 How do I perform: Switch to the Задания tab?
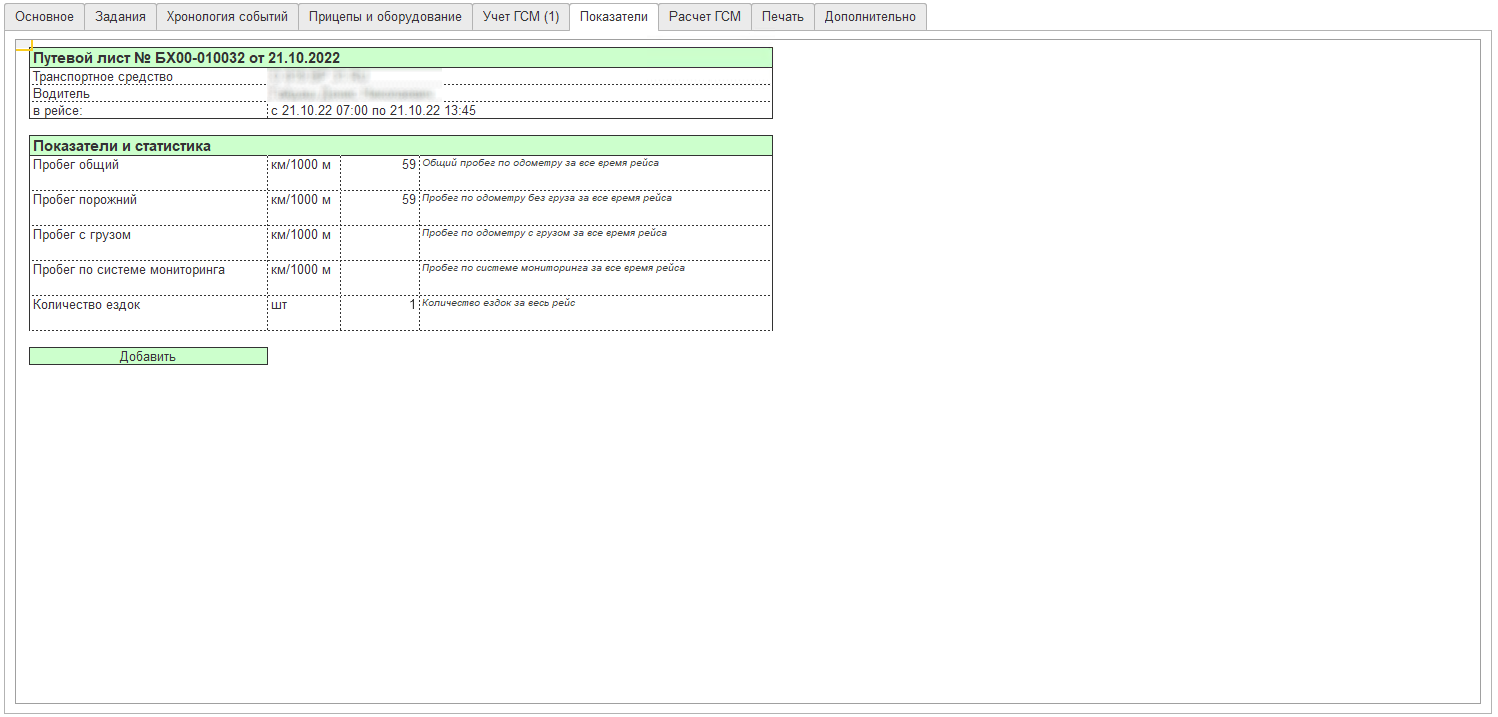click(x=120, y=17)
